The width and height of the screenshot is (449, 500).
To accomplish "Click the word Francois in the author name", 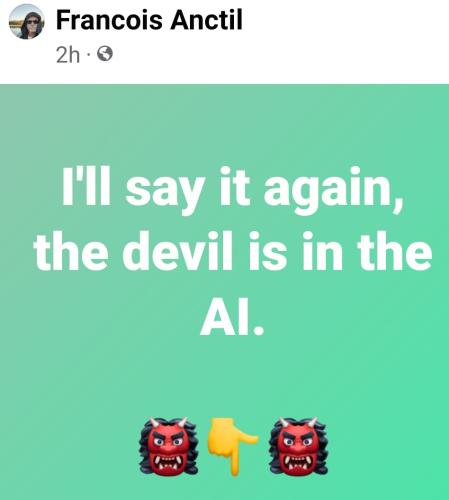I will 109,20.
